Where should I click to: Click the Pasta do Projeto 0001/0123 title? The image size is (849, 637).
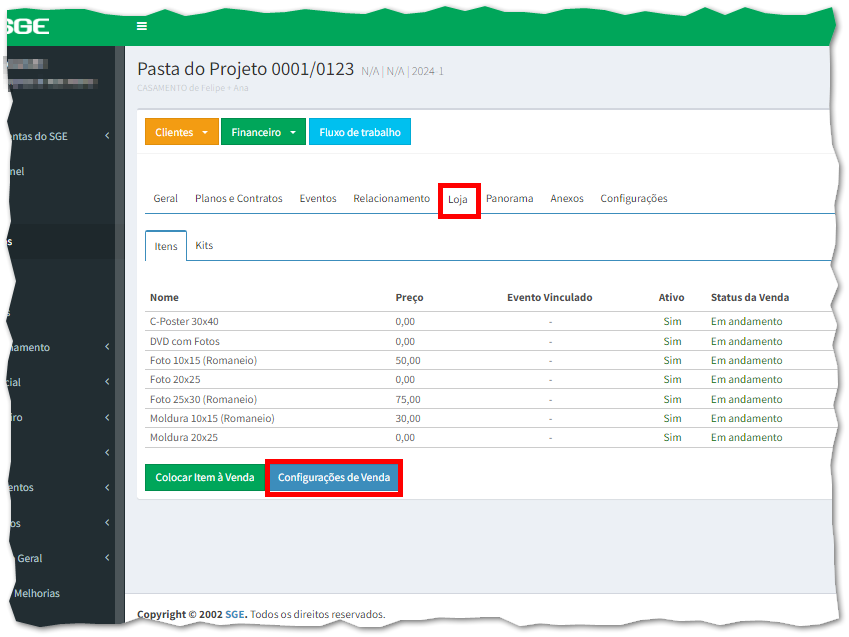pos(245,69)
